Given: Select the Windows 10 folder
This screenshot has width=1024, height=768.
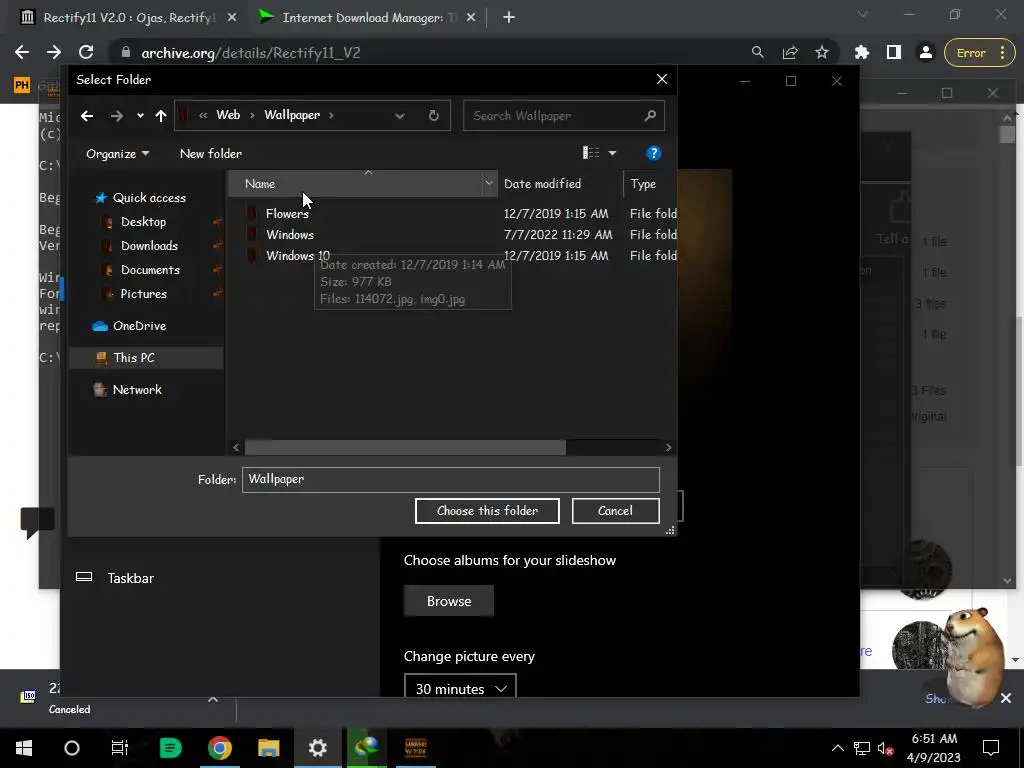Looking at the screenshot, I should [x=298, y=255].
